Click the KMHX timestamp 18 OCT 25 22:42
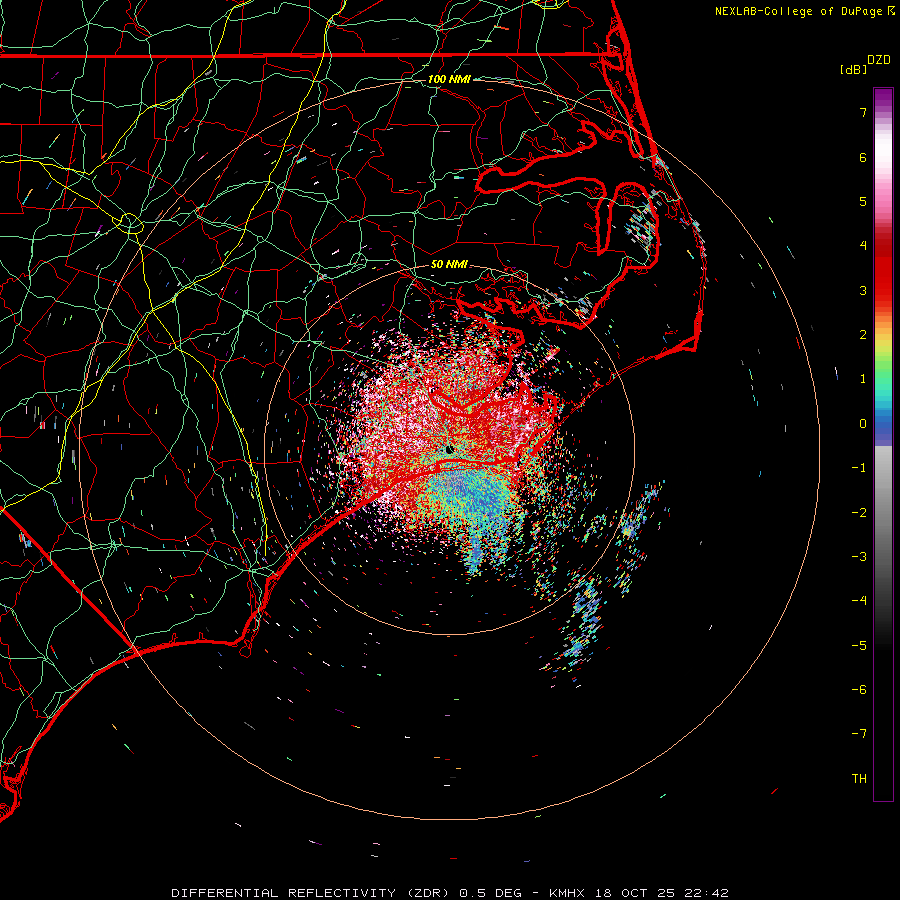Image resolution: width=900 pixels, height=900 pixels. (x=639, y=893)
